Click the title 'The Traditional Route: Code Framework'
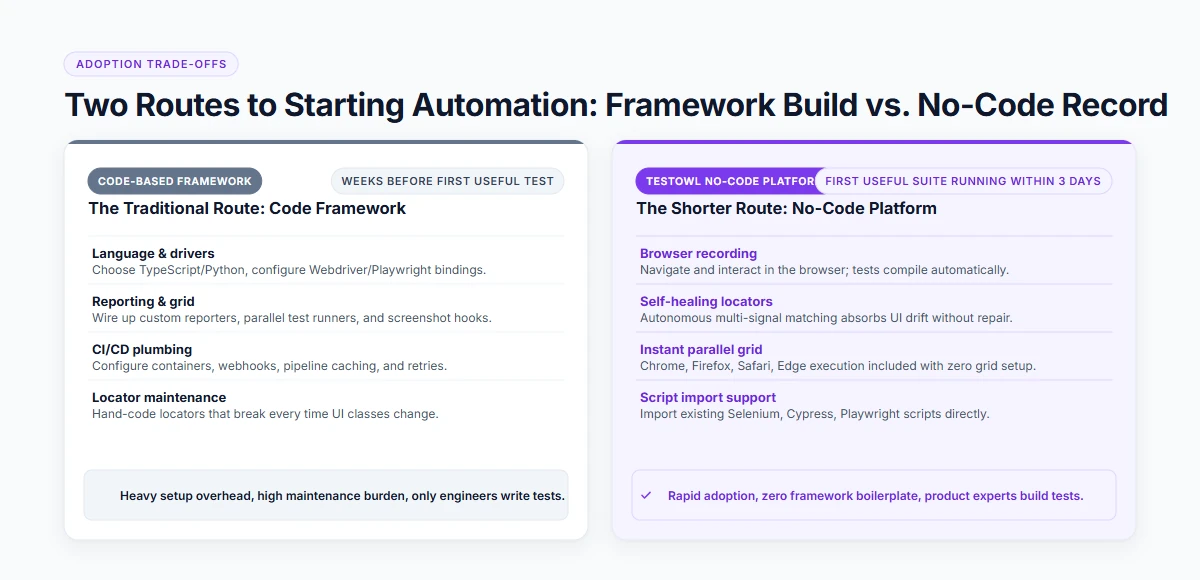 [x=247, y=208]
